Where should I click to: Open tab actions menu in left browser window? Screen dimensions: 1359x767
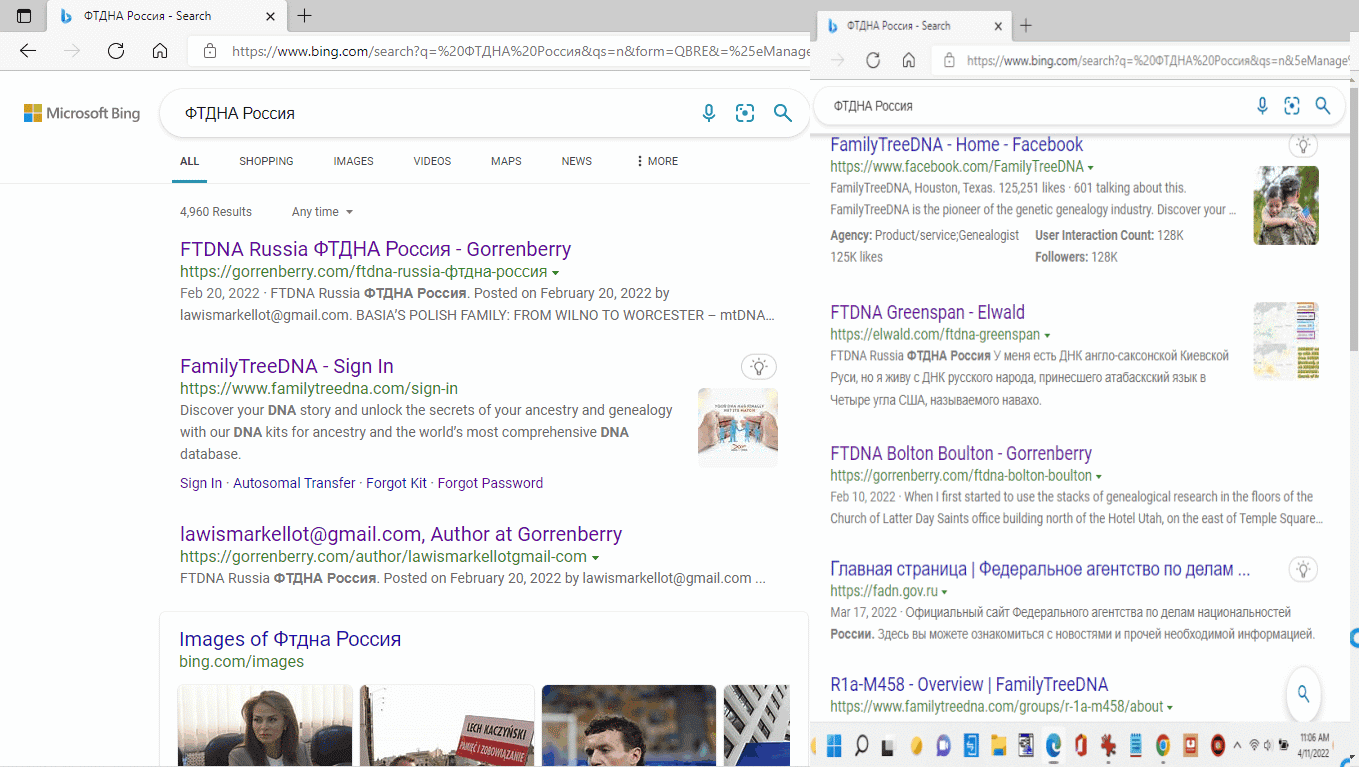pos(25,16)
